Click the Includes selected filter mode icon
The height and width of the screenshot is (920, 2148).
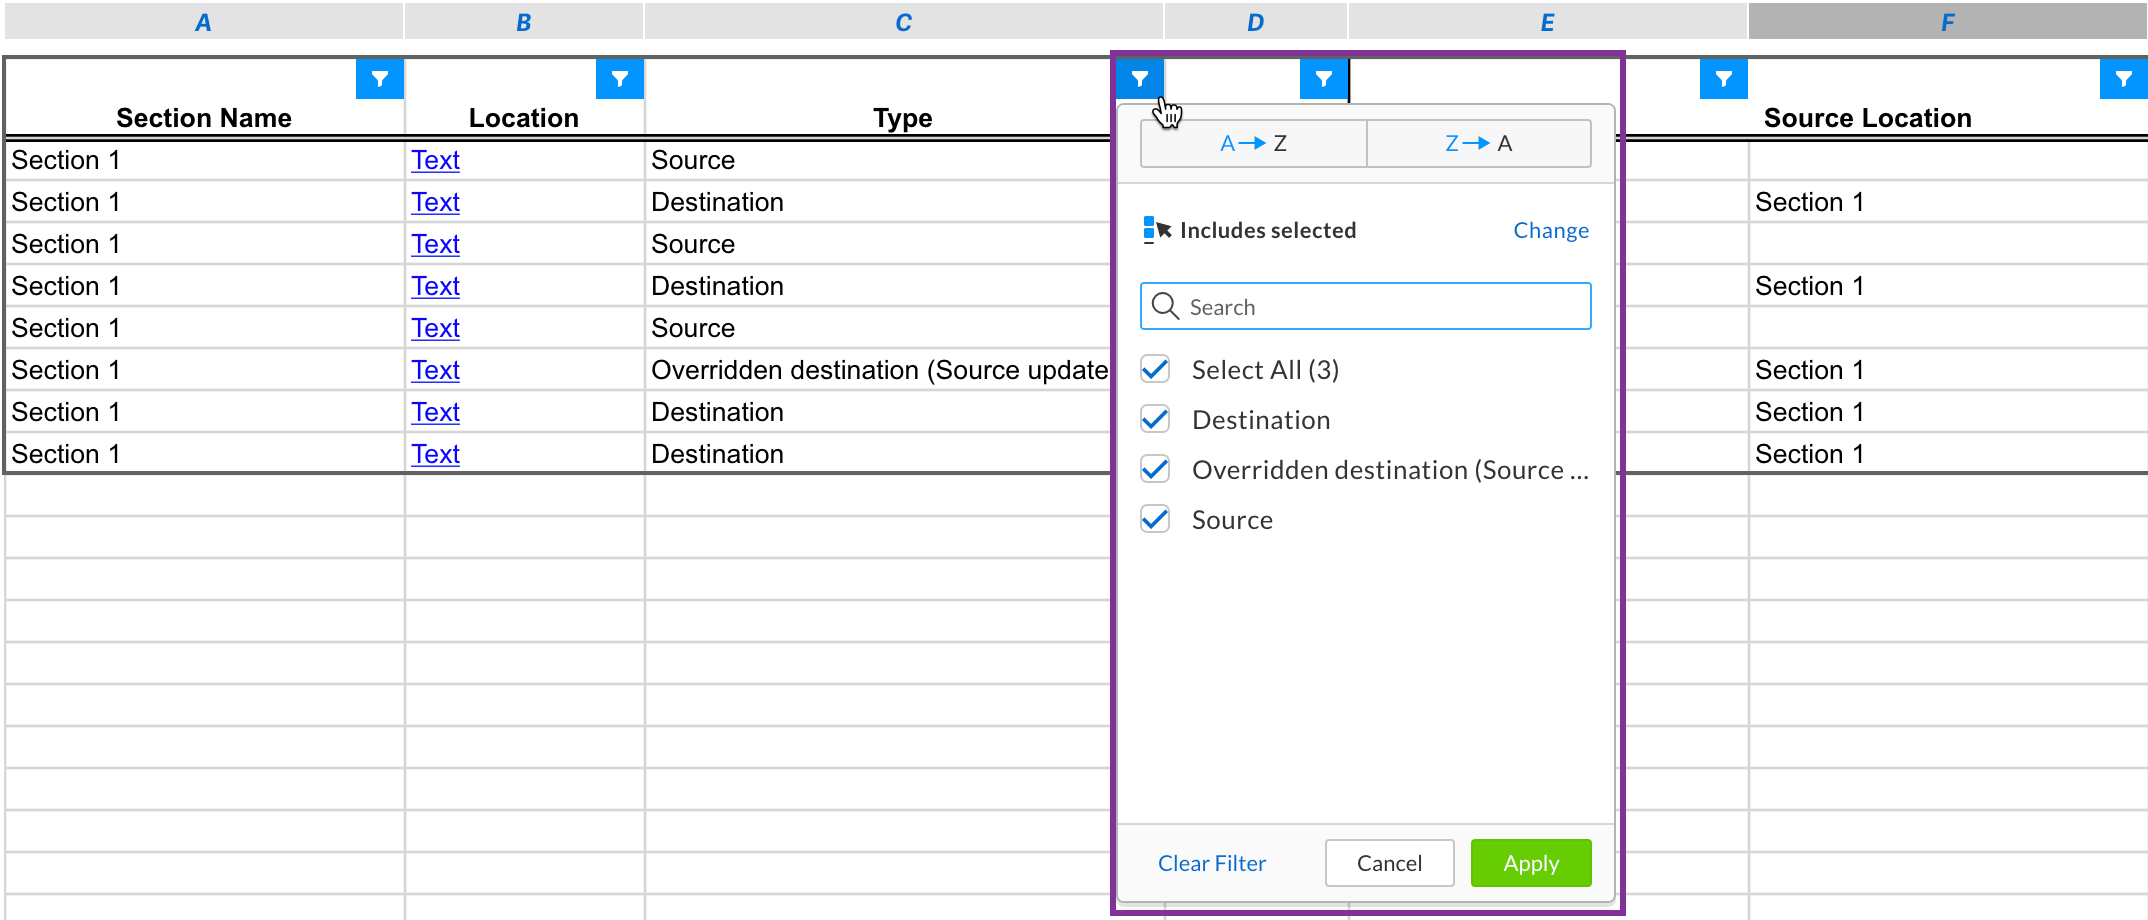[1155, 229]
